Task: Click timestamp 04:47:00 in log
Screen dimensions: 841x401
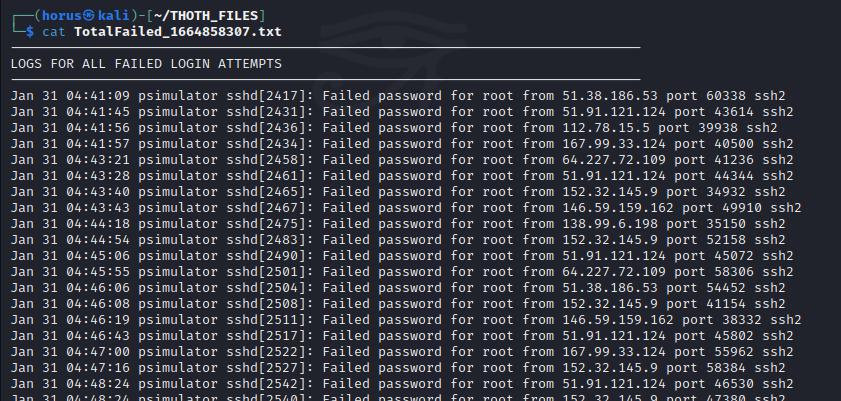Action: click(98, 352)
